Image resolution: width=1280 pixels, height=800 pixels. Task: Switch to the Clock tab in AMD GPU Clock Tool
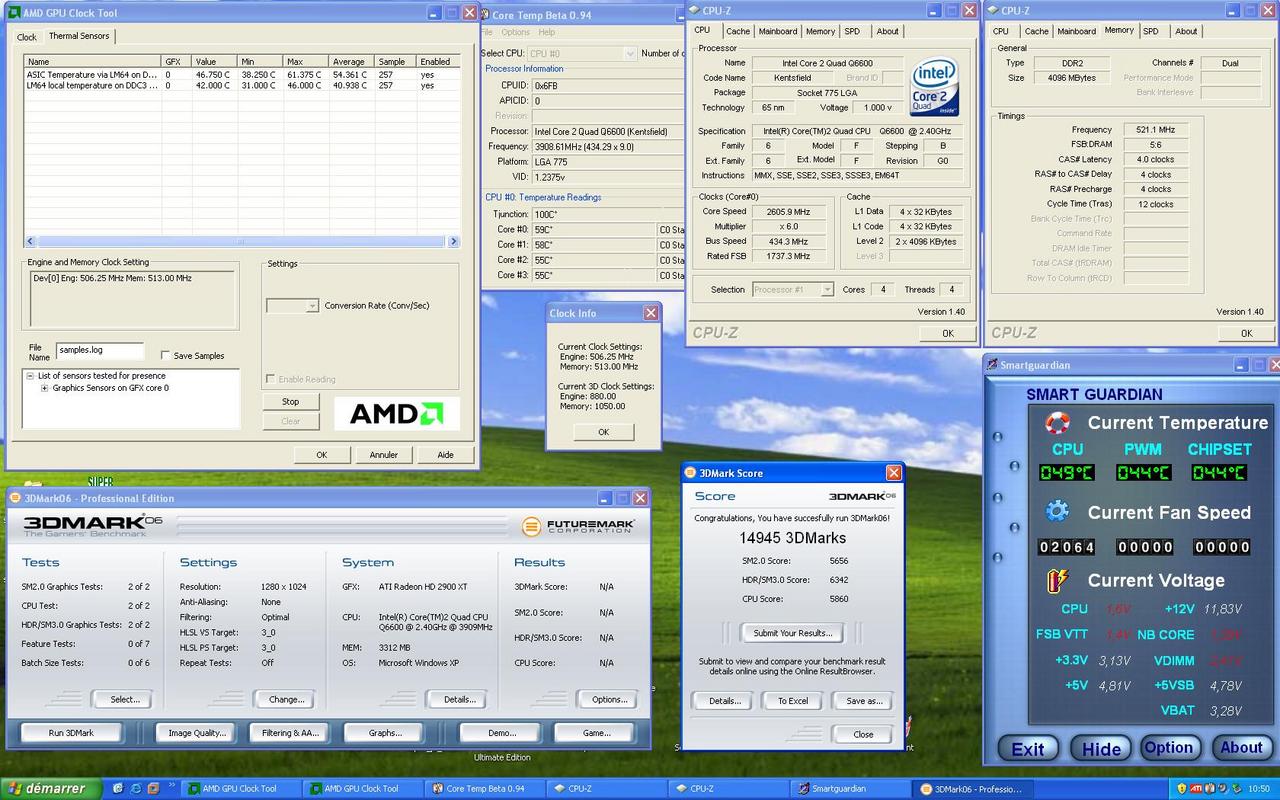(x=27, y=37)
